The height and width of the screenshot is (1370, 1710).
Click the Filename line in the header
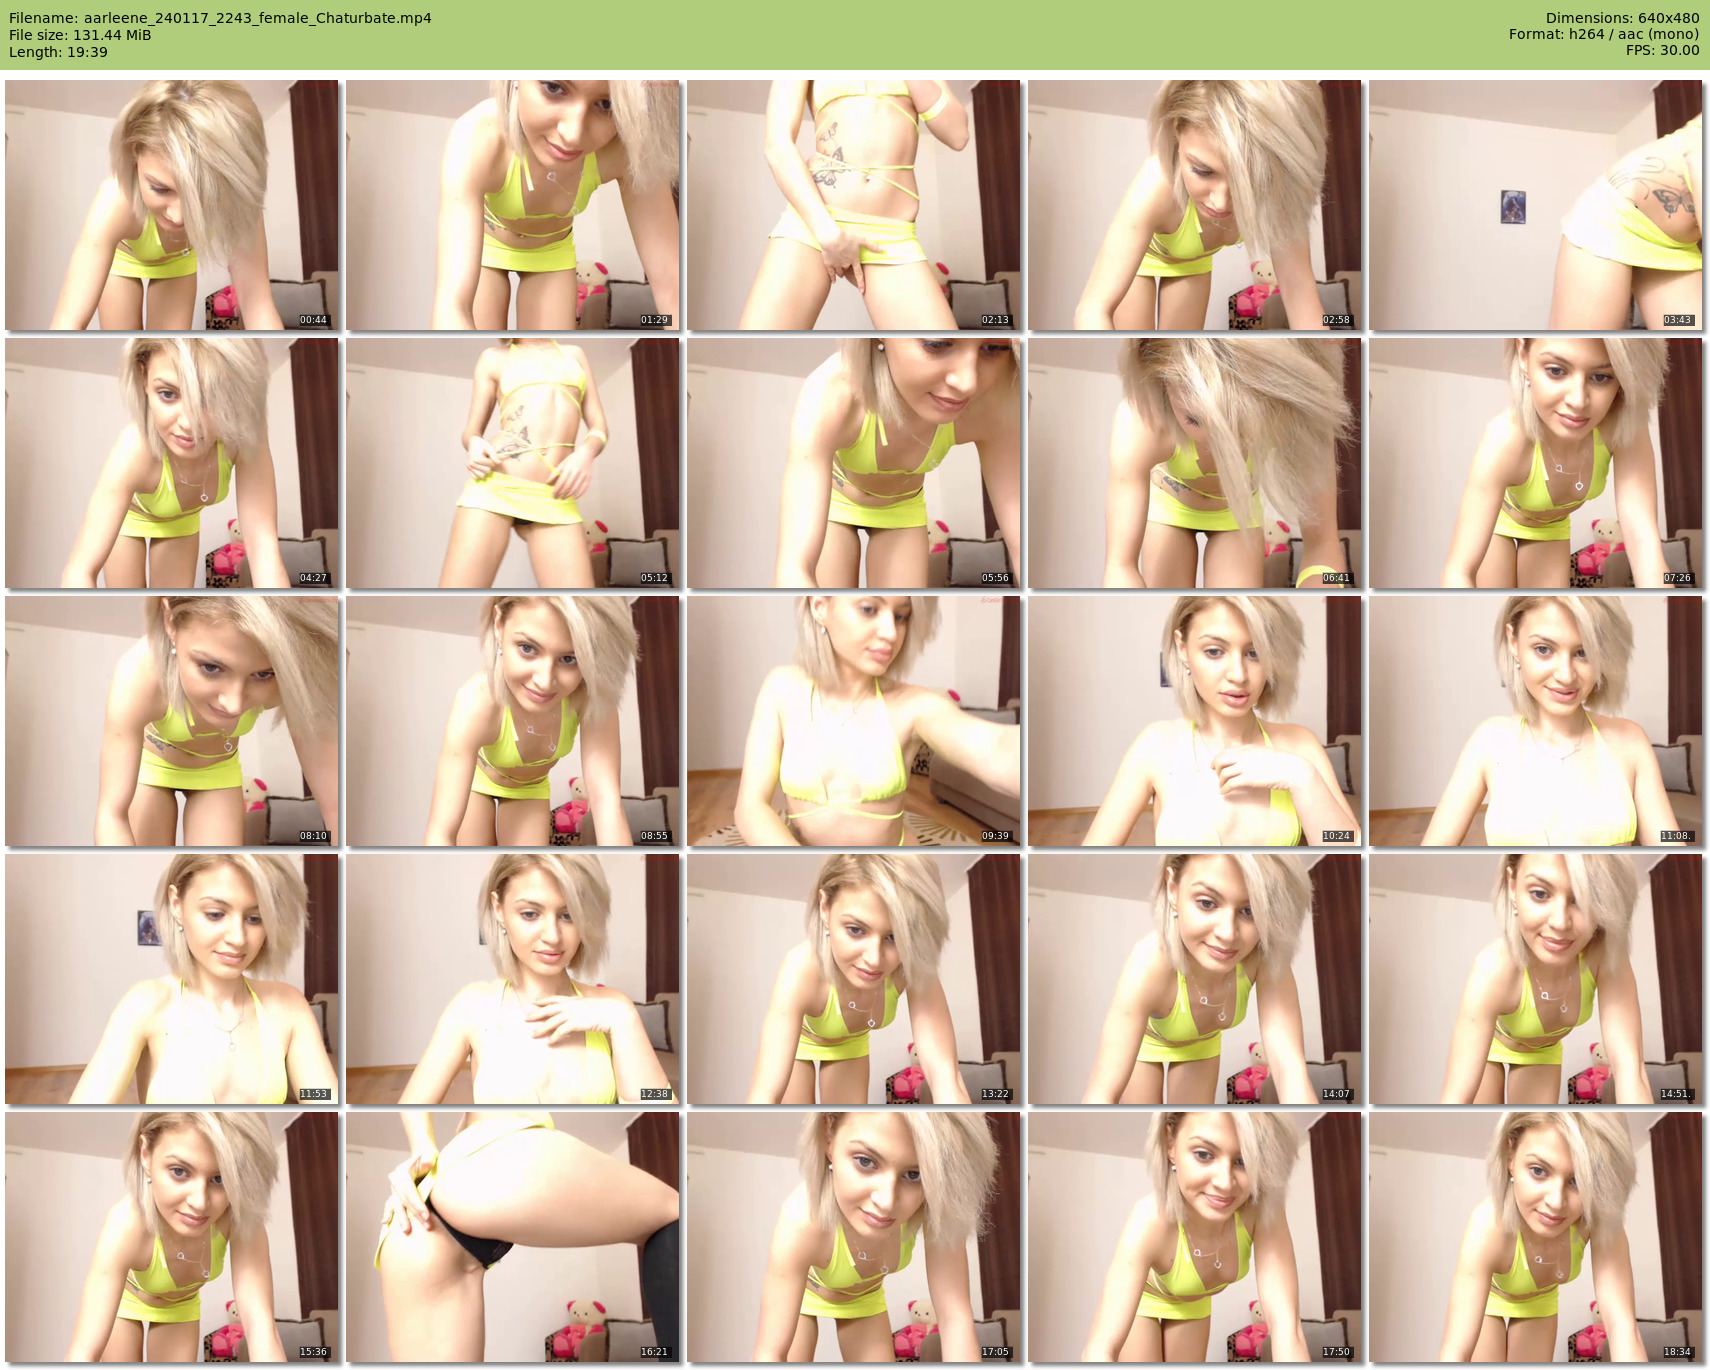click(220, 18)
